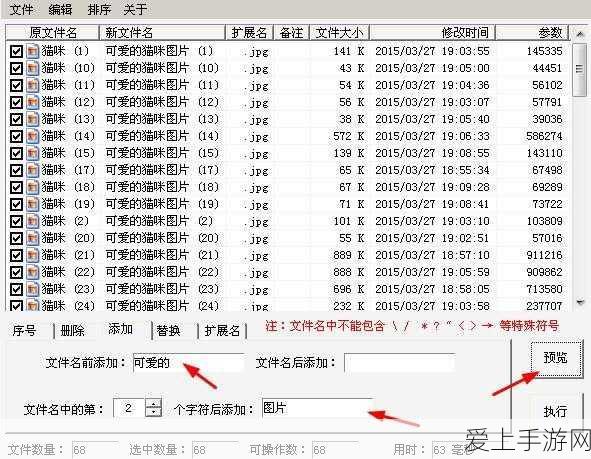Image resolution: width=591 pixels, height=459 pixels.
Task: Click the file icon of 猫咪 (15)
Action: tap(33, 153)
